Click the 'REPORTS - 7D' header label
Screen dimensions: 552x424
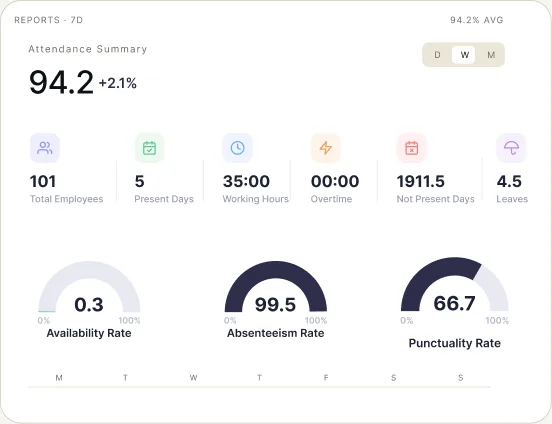[49, 20]
